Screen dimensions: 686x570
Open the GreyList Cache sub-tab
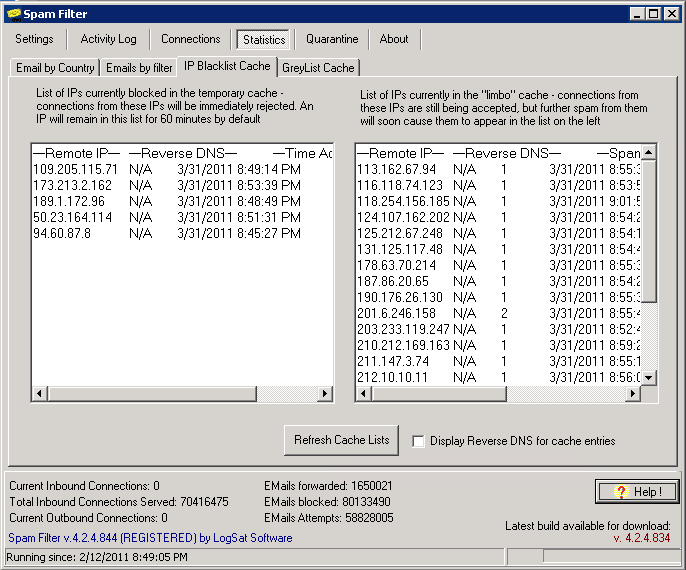318,67
